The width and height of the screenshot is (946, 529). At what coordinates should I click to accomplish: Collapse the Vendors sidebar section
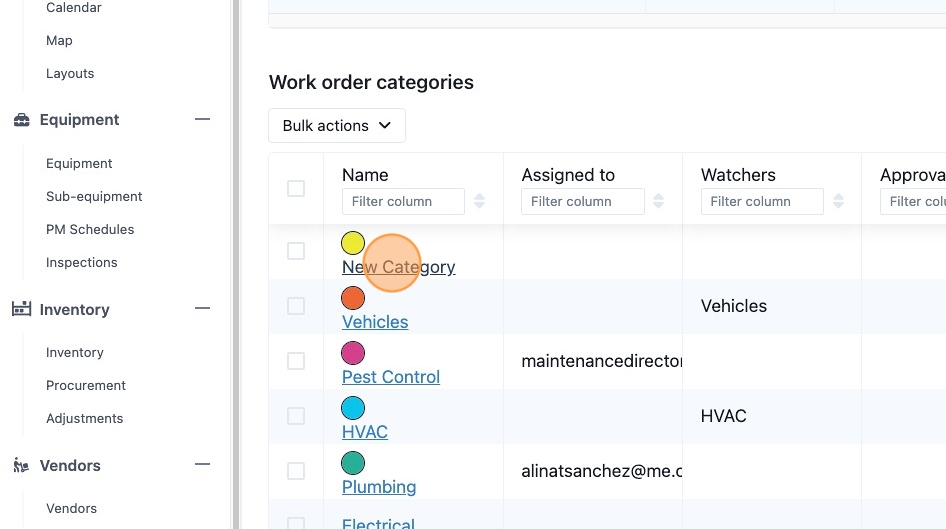click(x=202, y=464)
